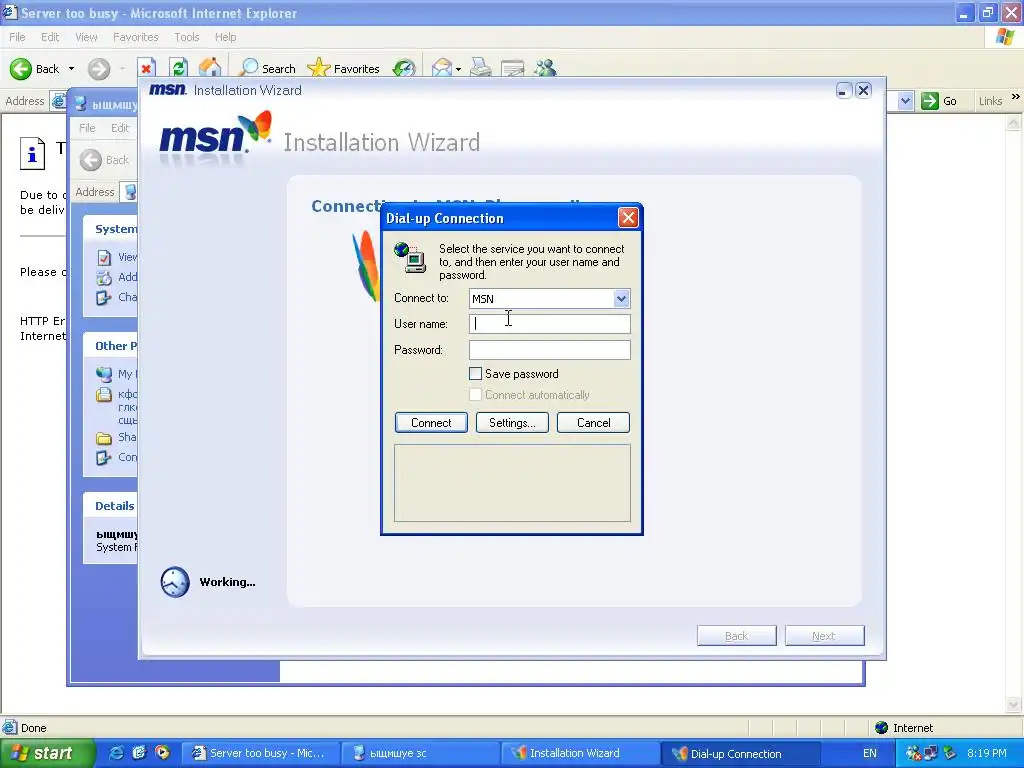Image resolution: width=1024 pixels, height=768 pixels.
Task: Click the History icon in IE toolbar
Action: (x=404, y=68)
